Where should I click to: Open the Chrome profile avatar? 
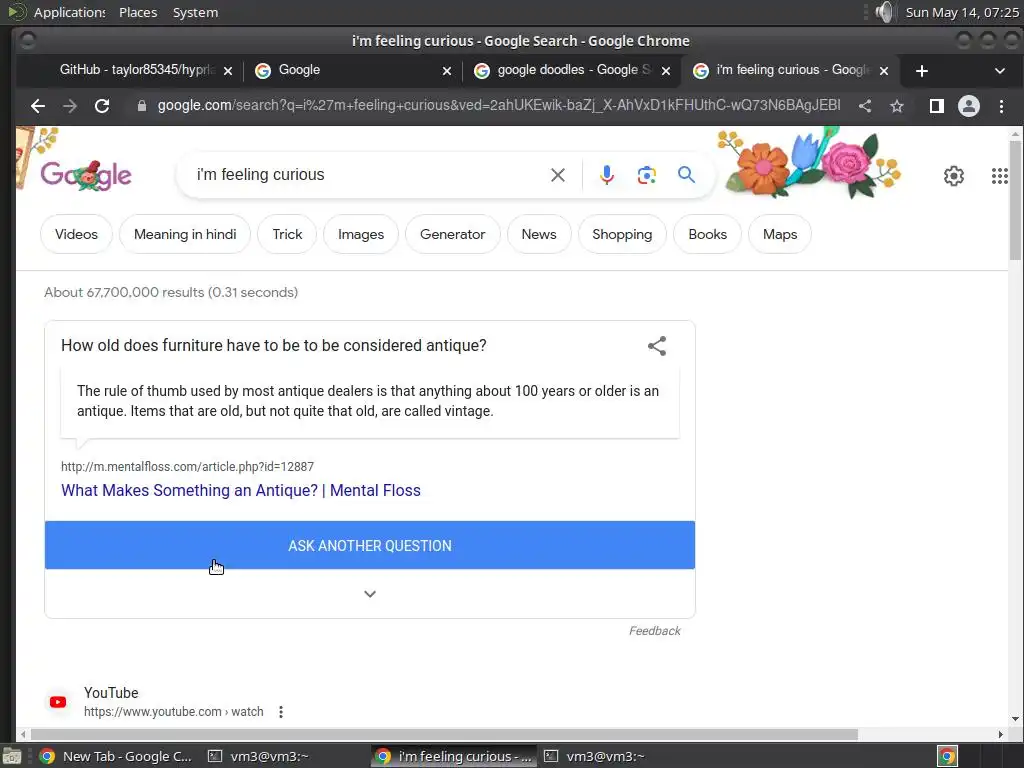tap(968, 106)
